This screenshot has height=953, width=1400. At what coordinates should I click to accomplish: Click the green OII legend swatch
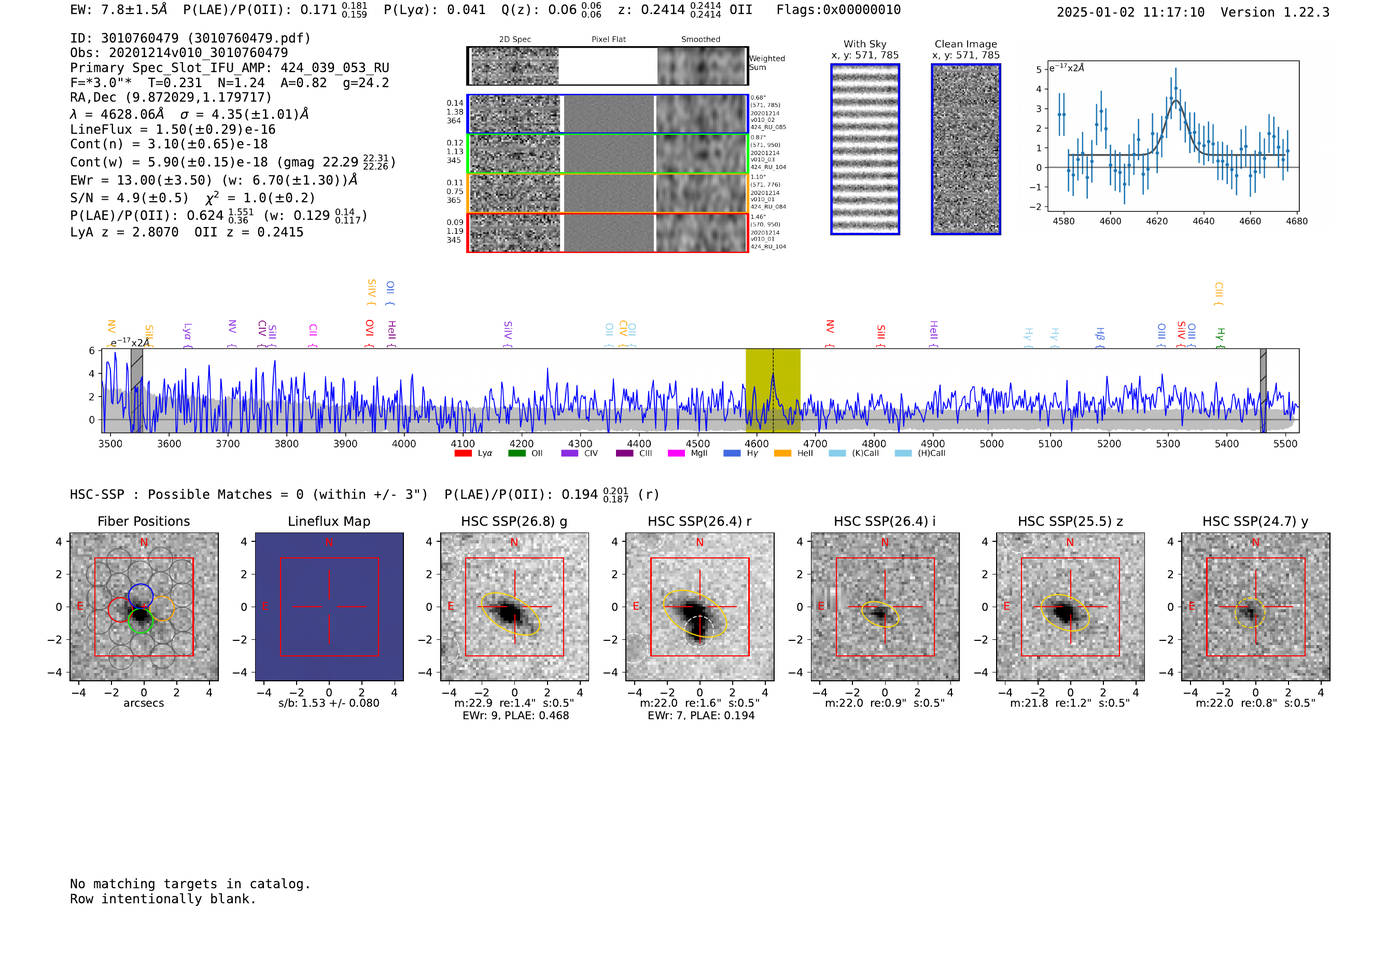point(516,454)
